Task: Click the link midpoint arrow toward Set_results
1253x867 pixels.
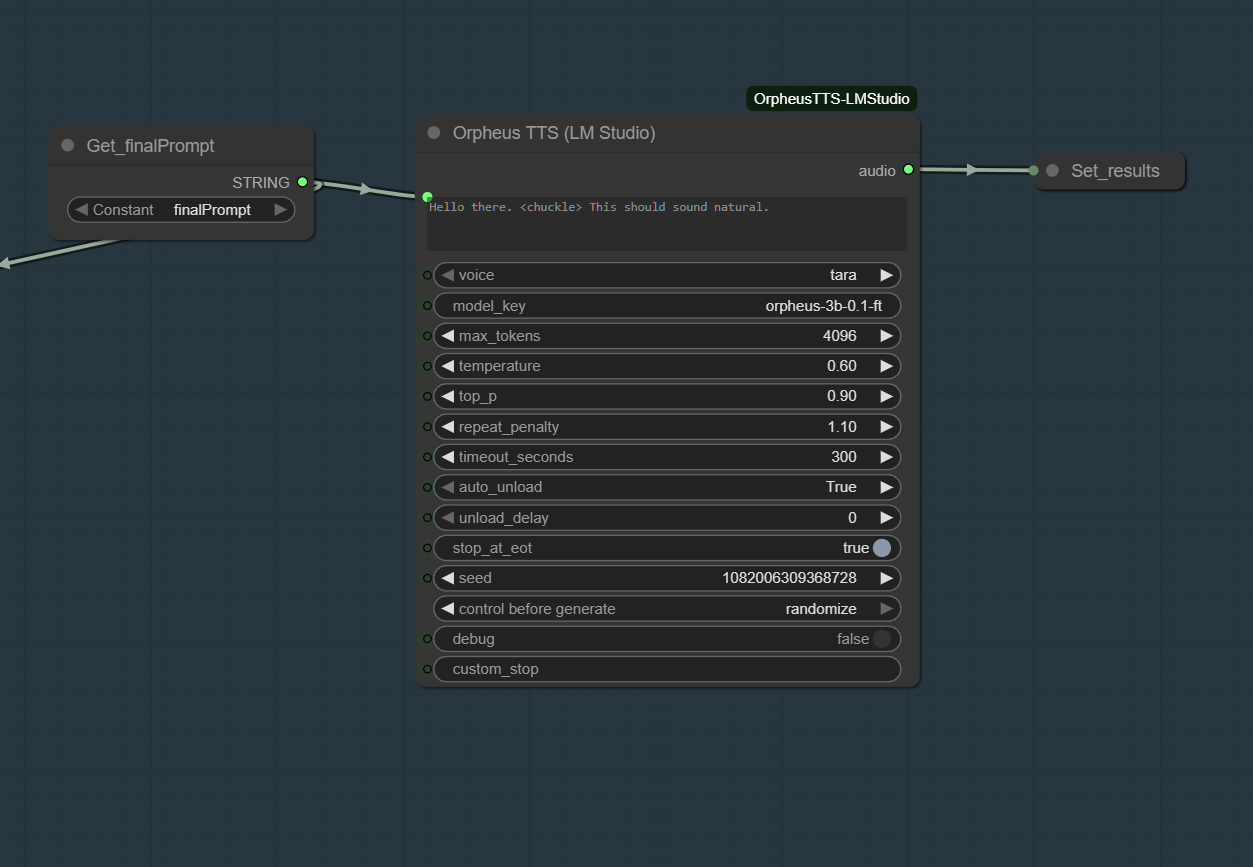Action: pos(972,170)
